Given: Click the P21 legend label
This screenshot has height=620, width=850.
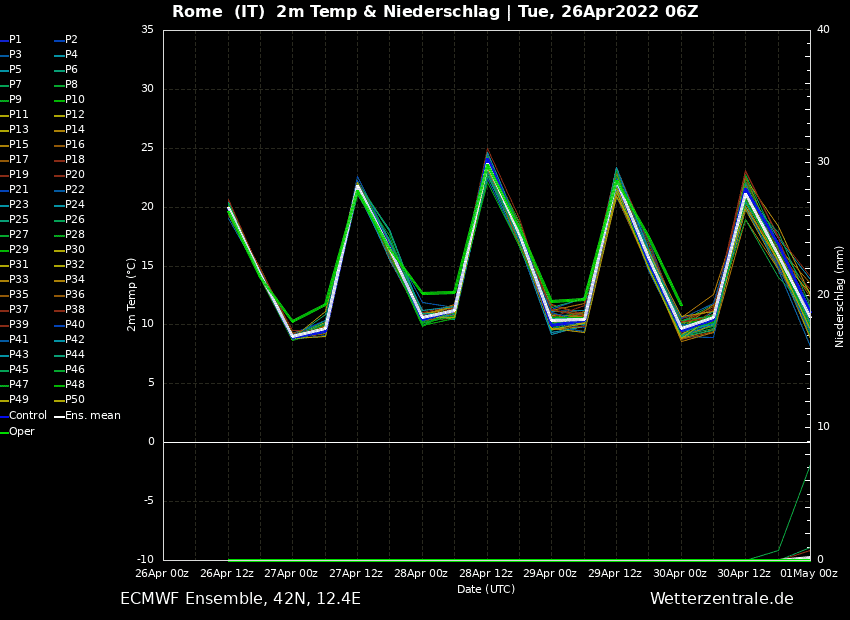Looking at the screenshot, I should point(14,190).
